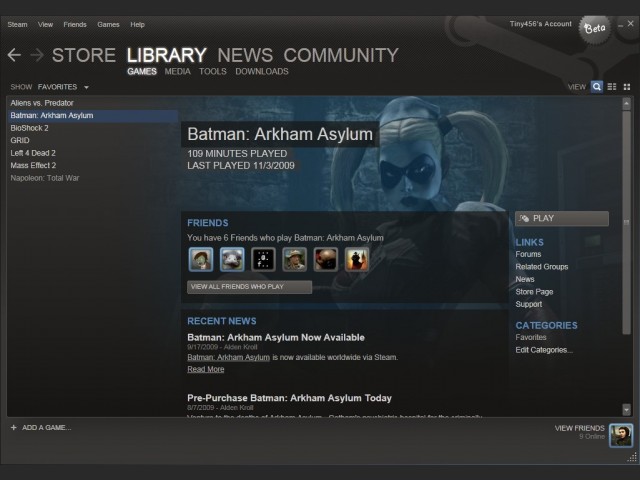Switch to list view icon
This screenshot has height=480, width=640.
coord(612,87)
